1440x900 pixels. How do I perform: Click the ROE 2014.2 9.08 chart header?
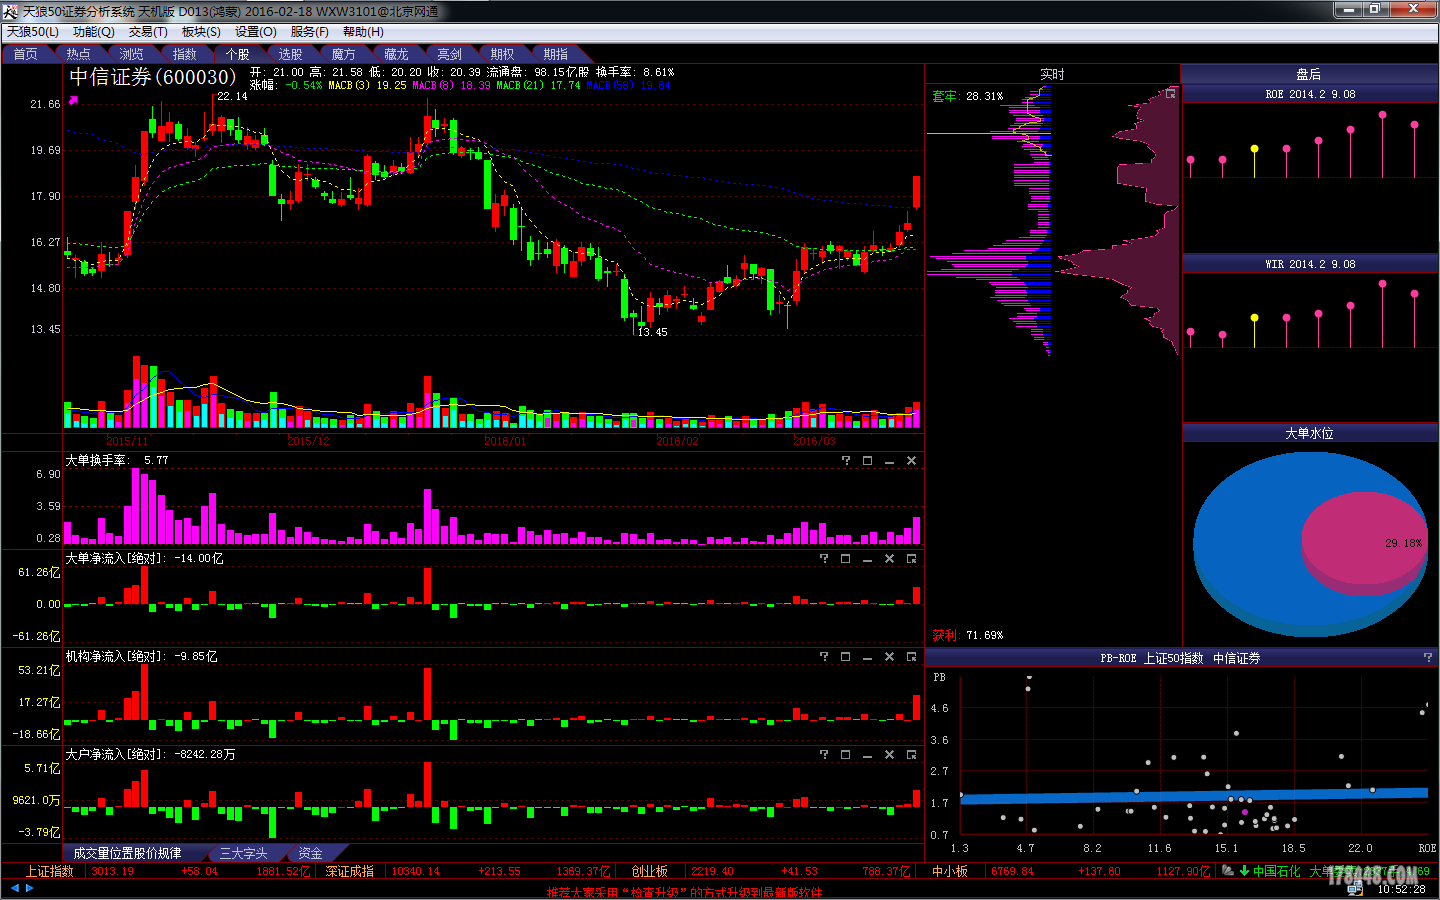pyautogui.click(x=1310, y=94)
